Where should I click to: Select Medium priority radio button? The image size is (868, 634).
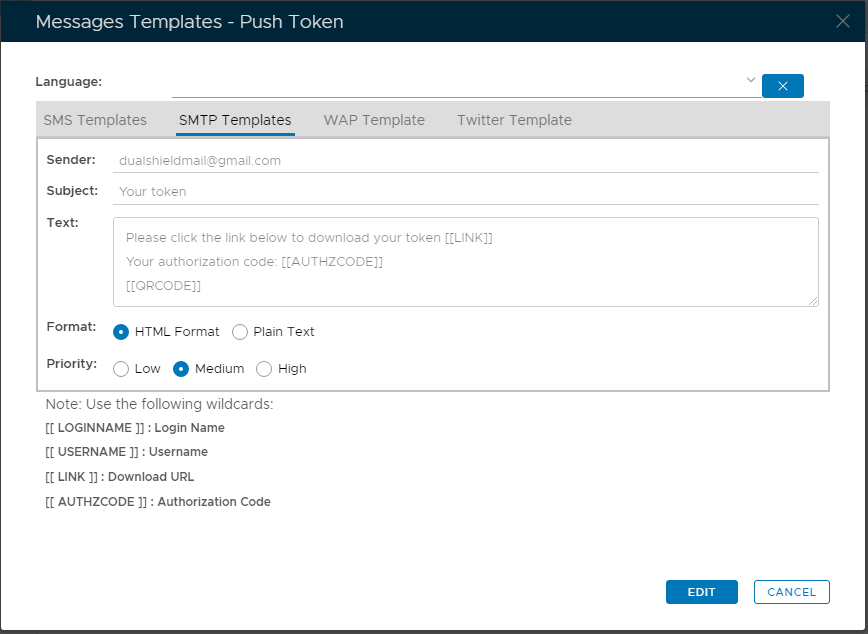[181, 369]
